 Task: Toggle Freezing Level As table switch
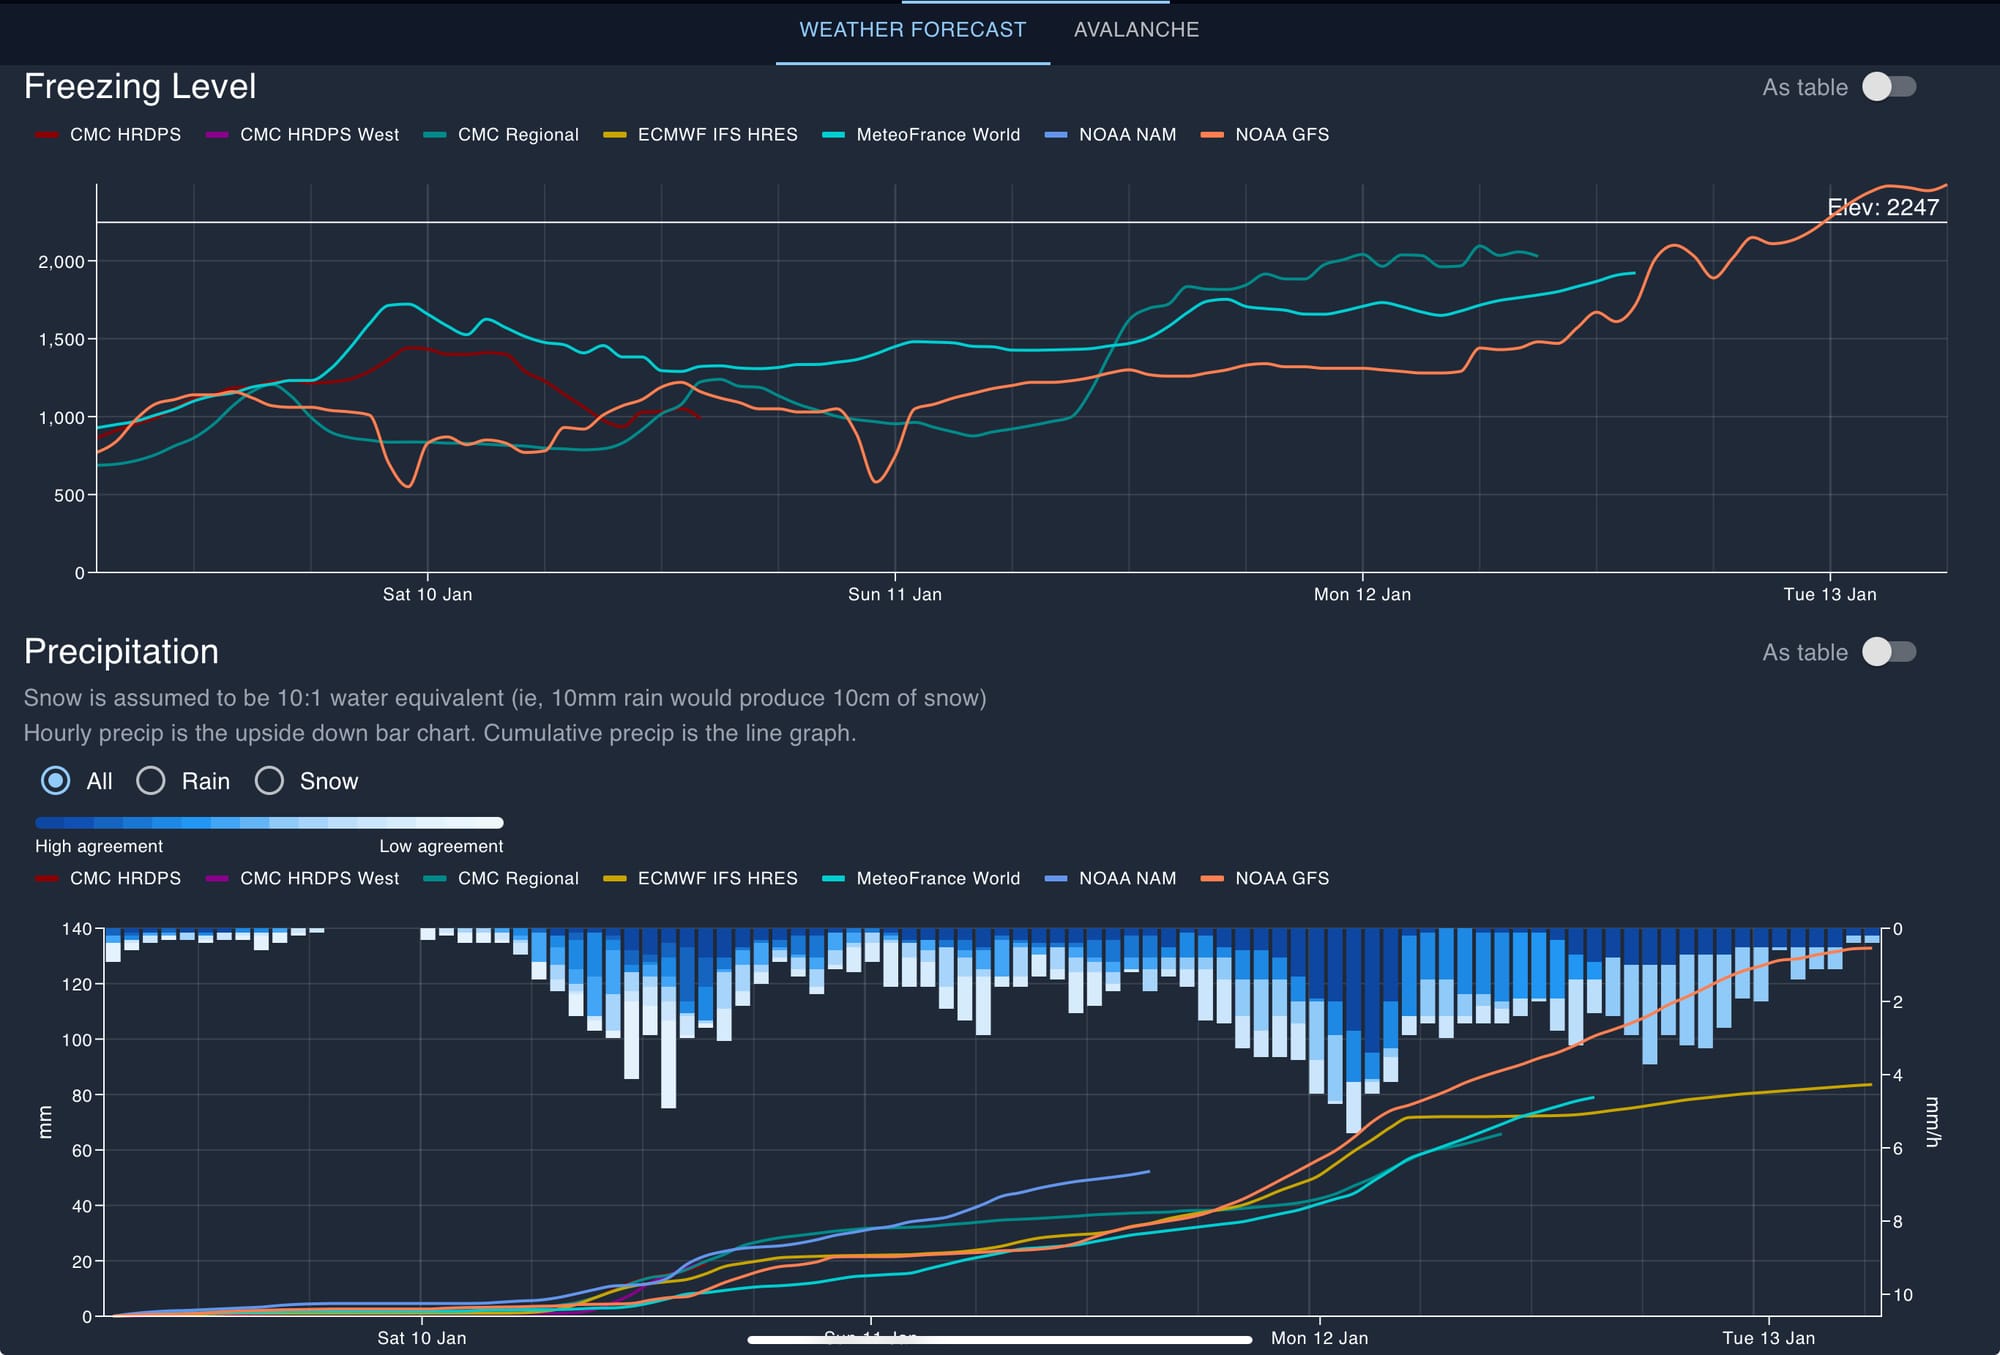coord(1888,87)
